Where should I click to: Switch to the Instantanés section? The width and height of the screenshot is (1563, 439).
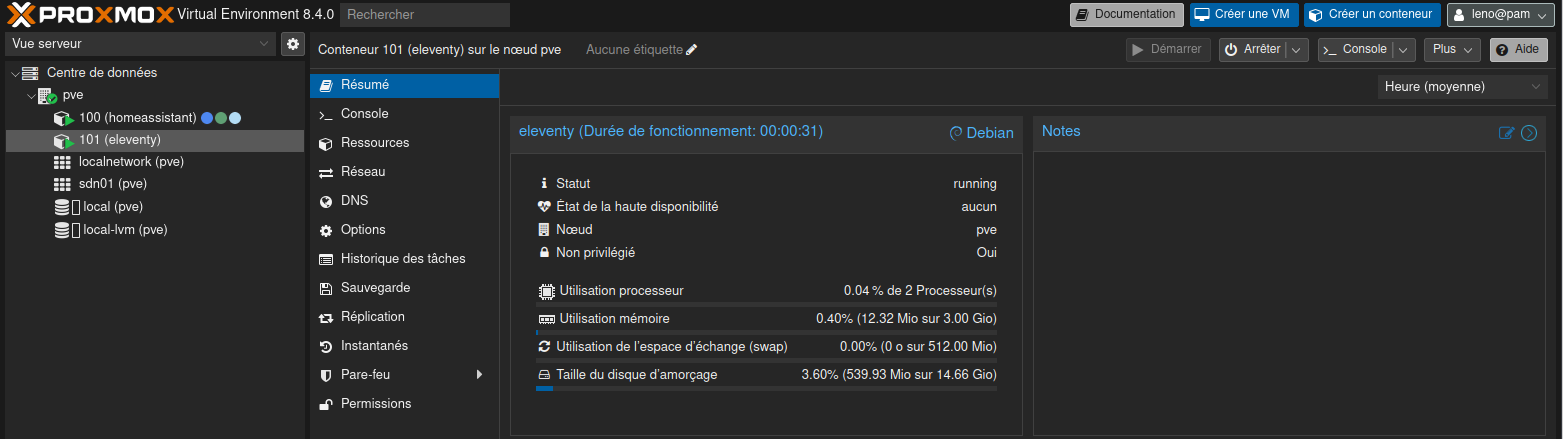click(374, 346)
